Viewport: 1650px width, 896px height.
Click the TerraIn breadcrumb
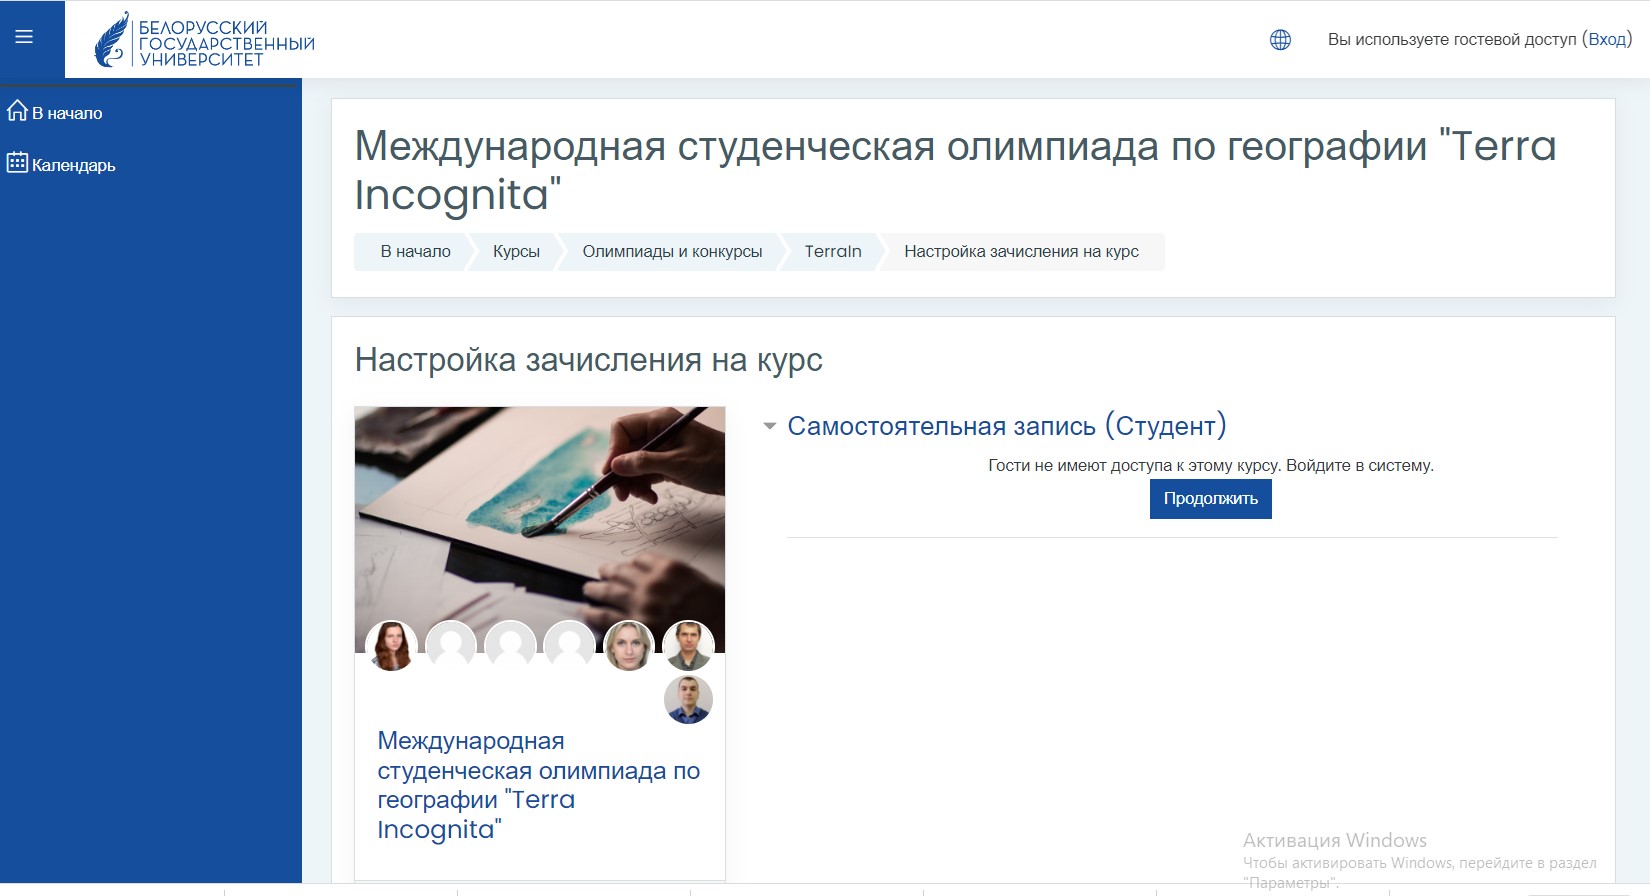[832, 252]
